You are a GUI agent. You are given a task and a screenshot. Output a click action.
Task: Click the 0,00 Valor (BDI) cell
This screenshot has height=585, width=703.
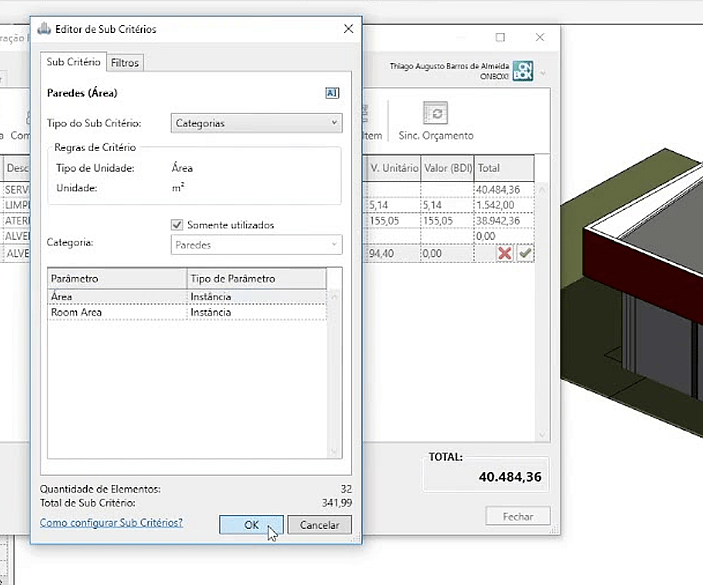447,253
